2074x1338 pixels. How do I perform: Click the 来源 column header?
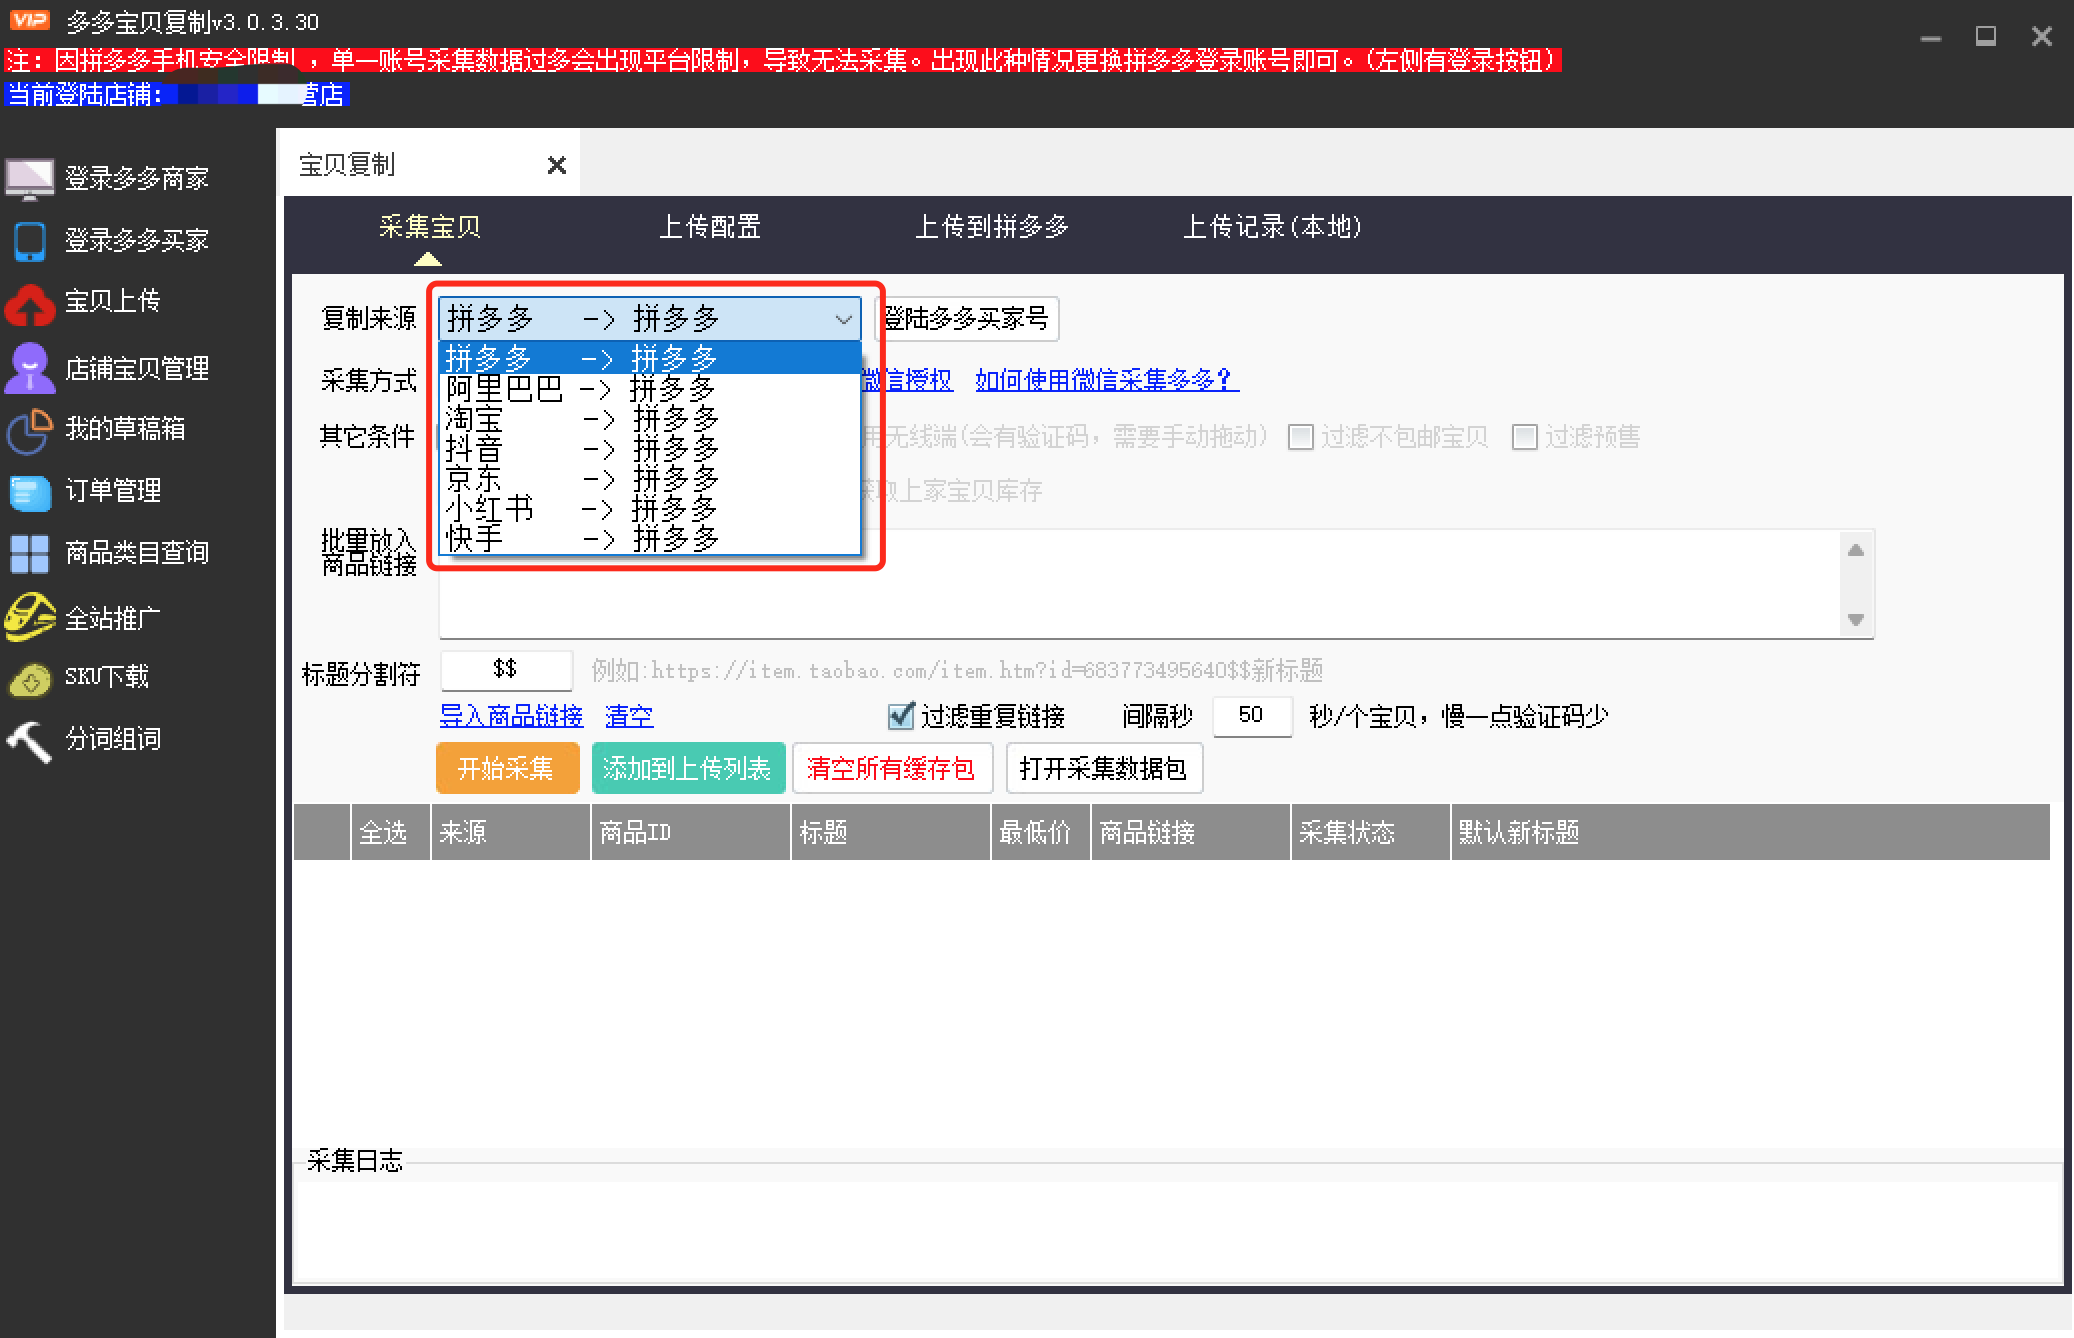pyautogui.click(x=510, y=832)
